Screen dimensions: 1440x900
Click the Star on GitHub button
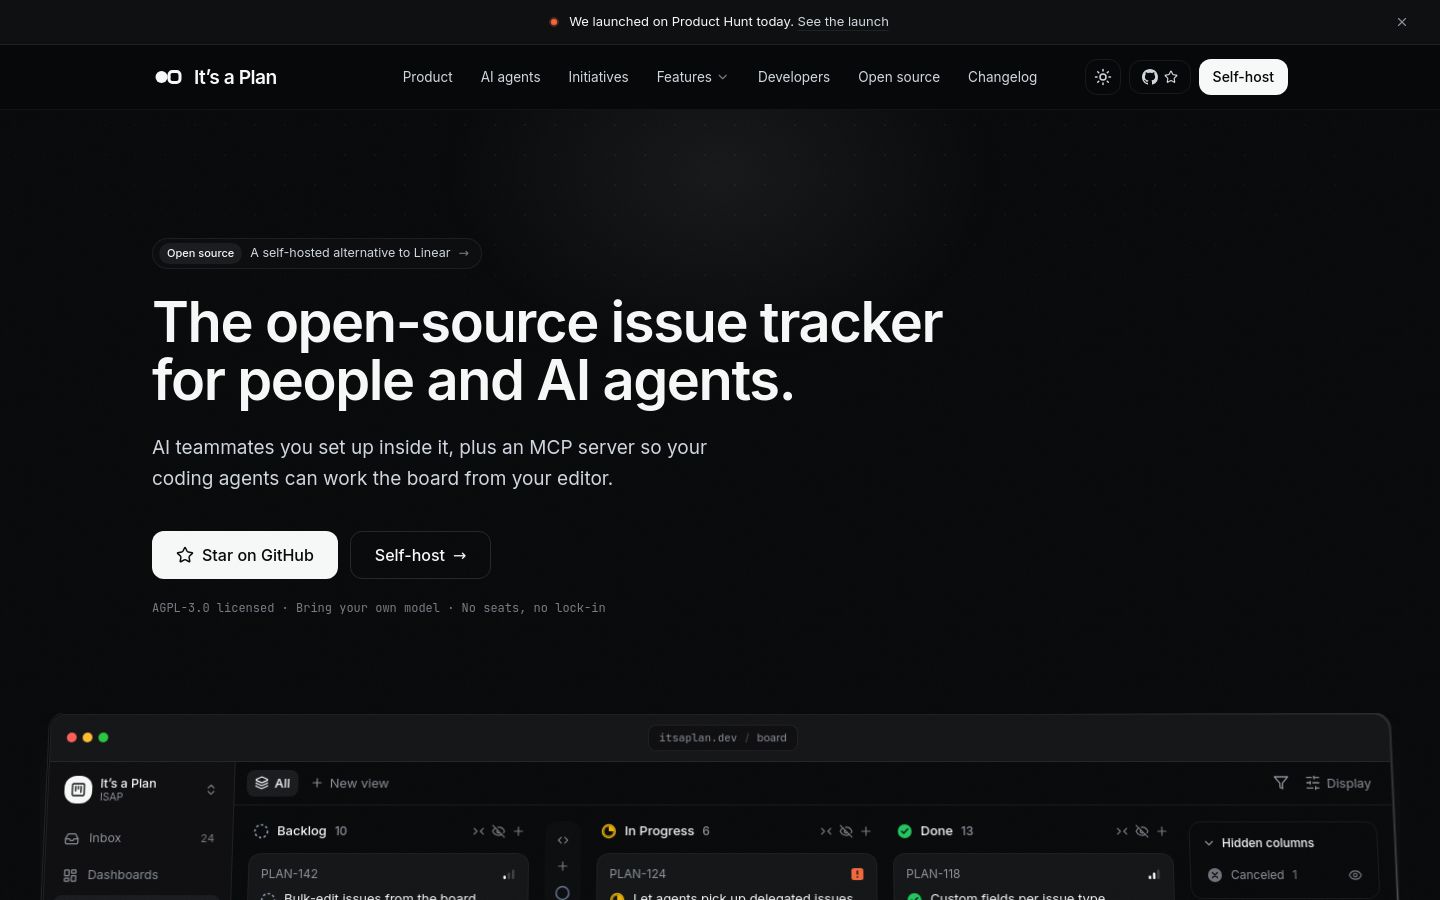pos(245,555)
